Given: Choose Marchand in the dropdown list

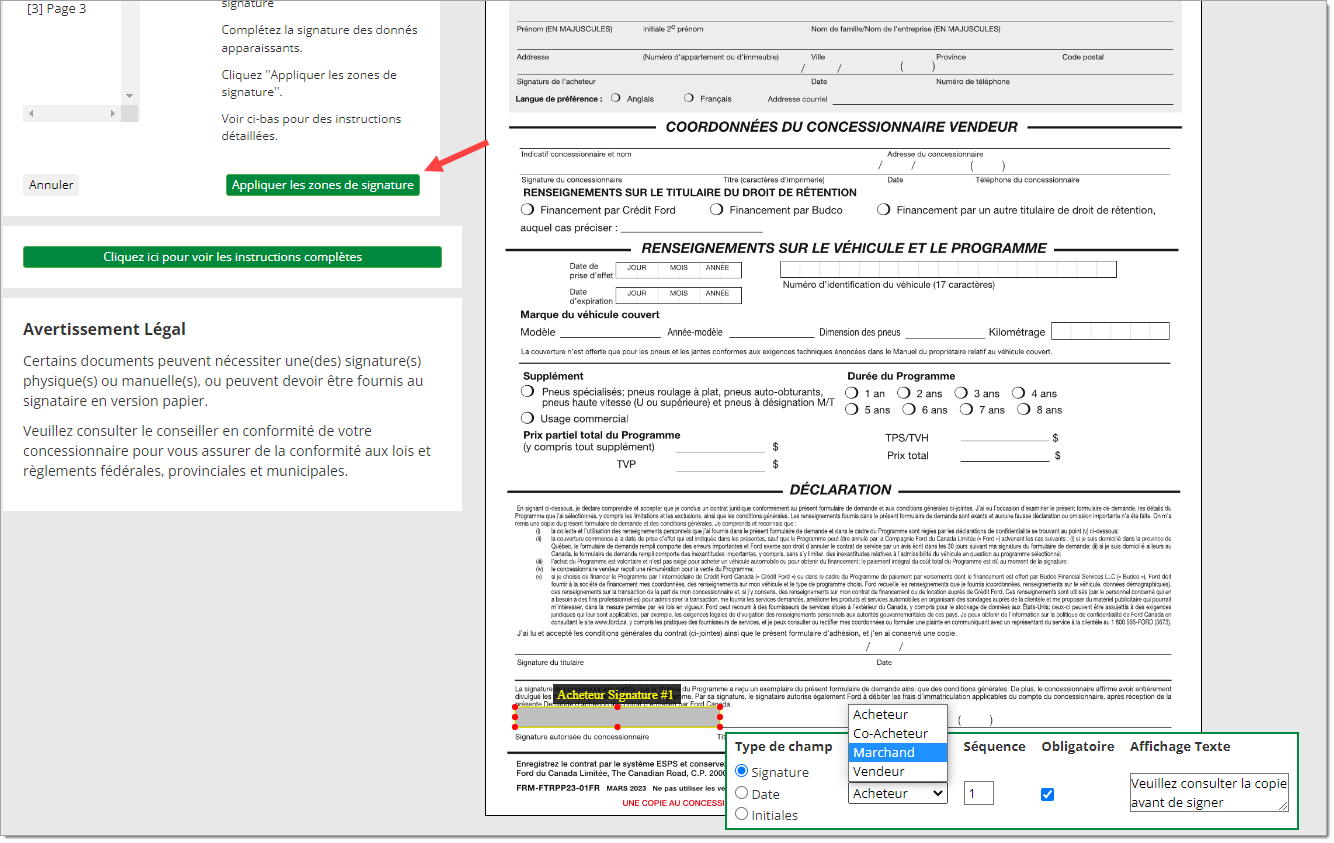Looking at the screenshot, I should pos(898,753).
